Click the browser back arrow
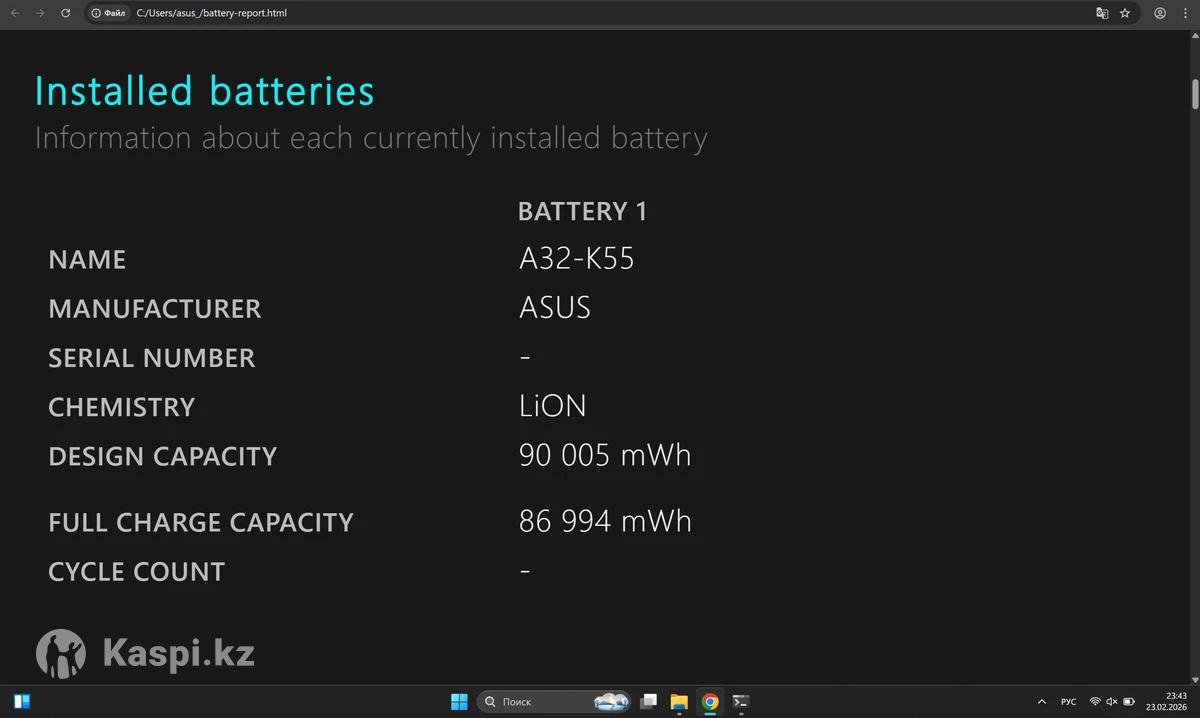1200x718 pixels. tap(15, 13)
